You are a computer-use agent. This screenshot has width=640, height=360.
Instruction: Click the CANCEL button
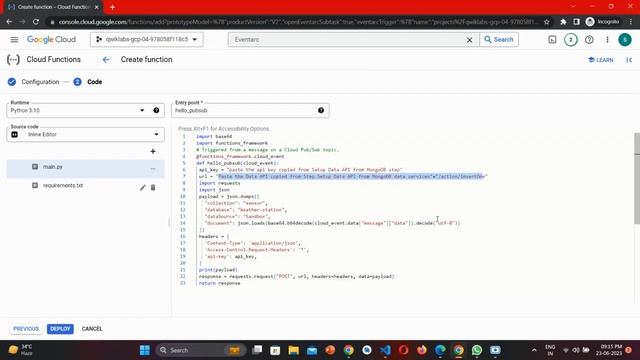pos(92,329)
